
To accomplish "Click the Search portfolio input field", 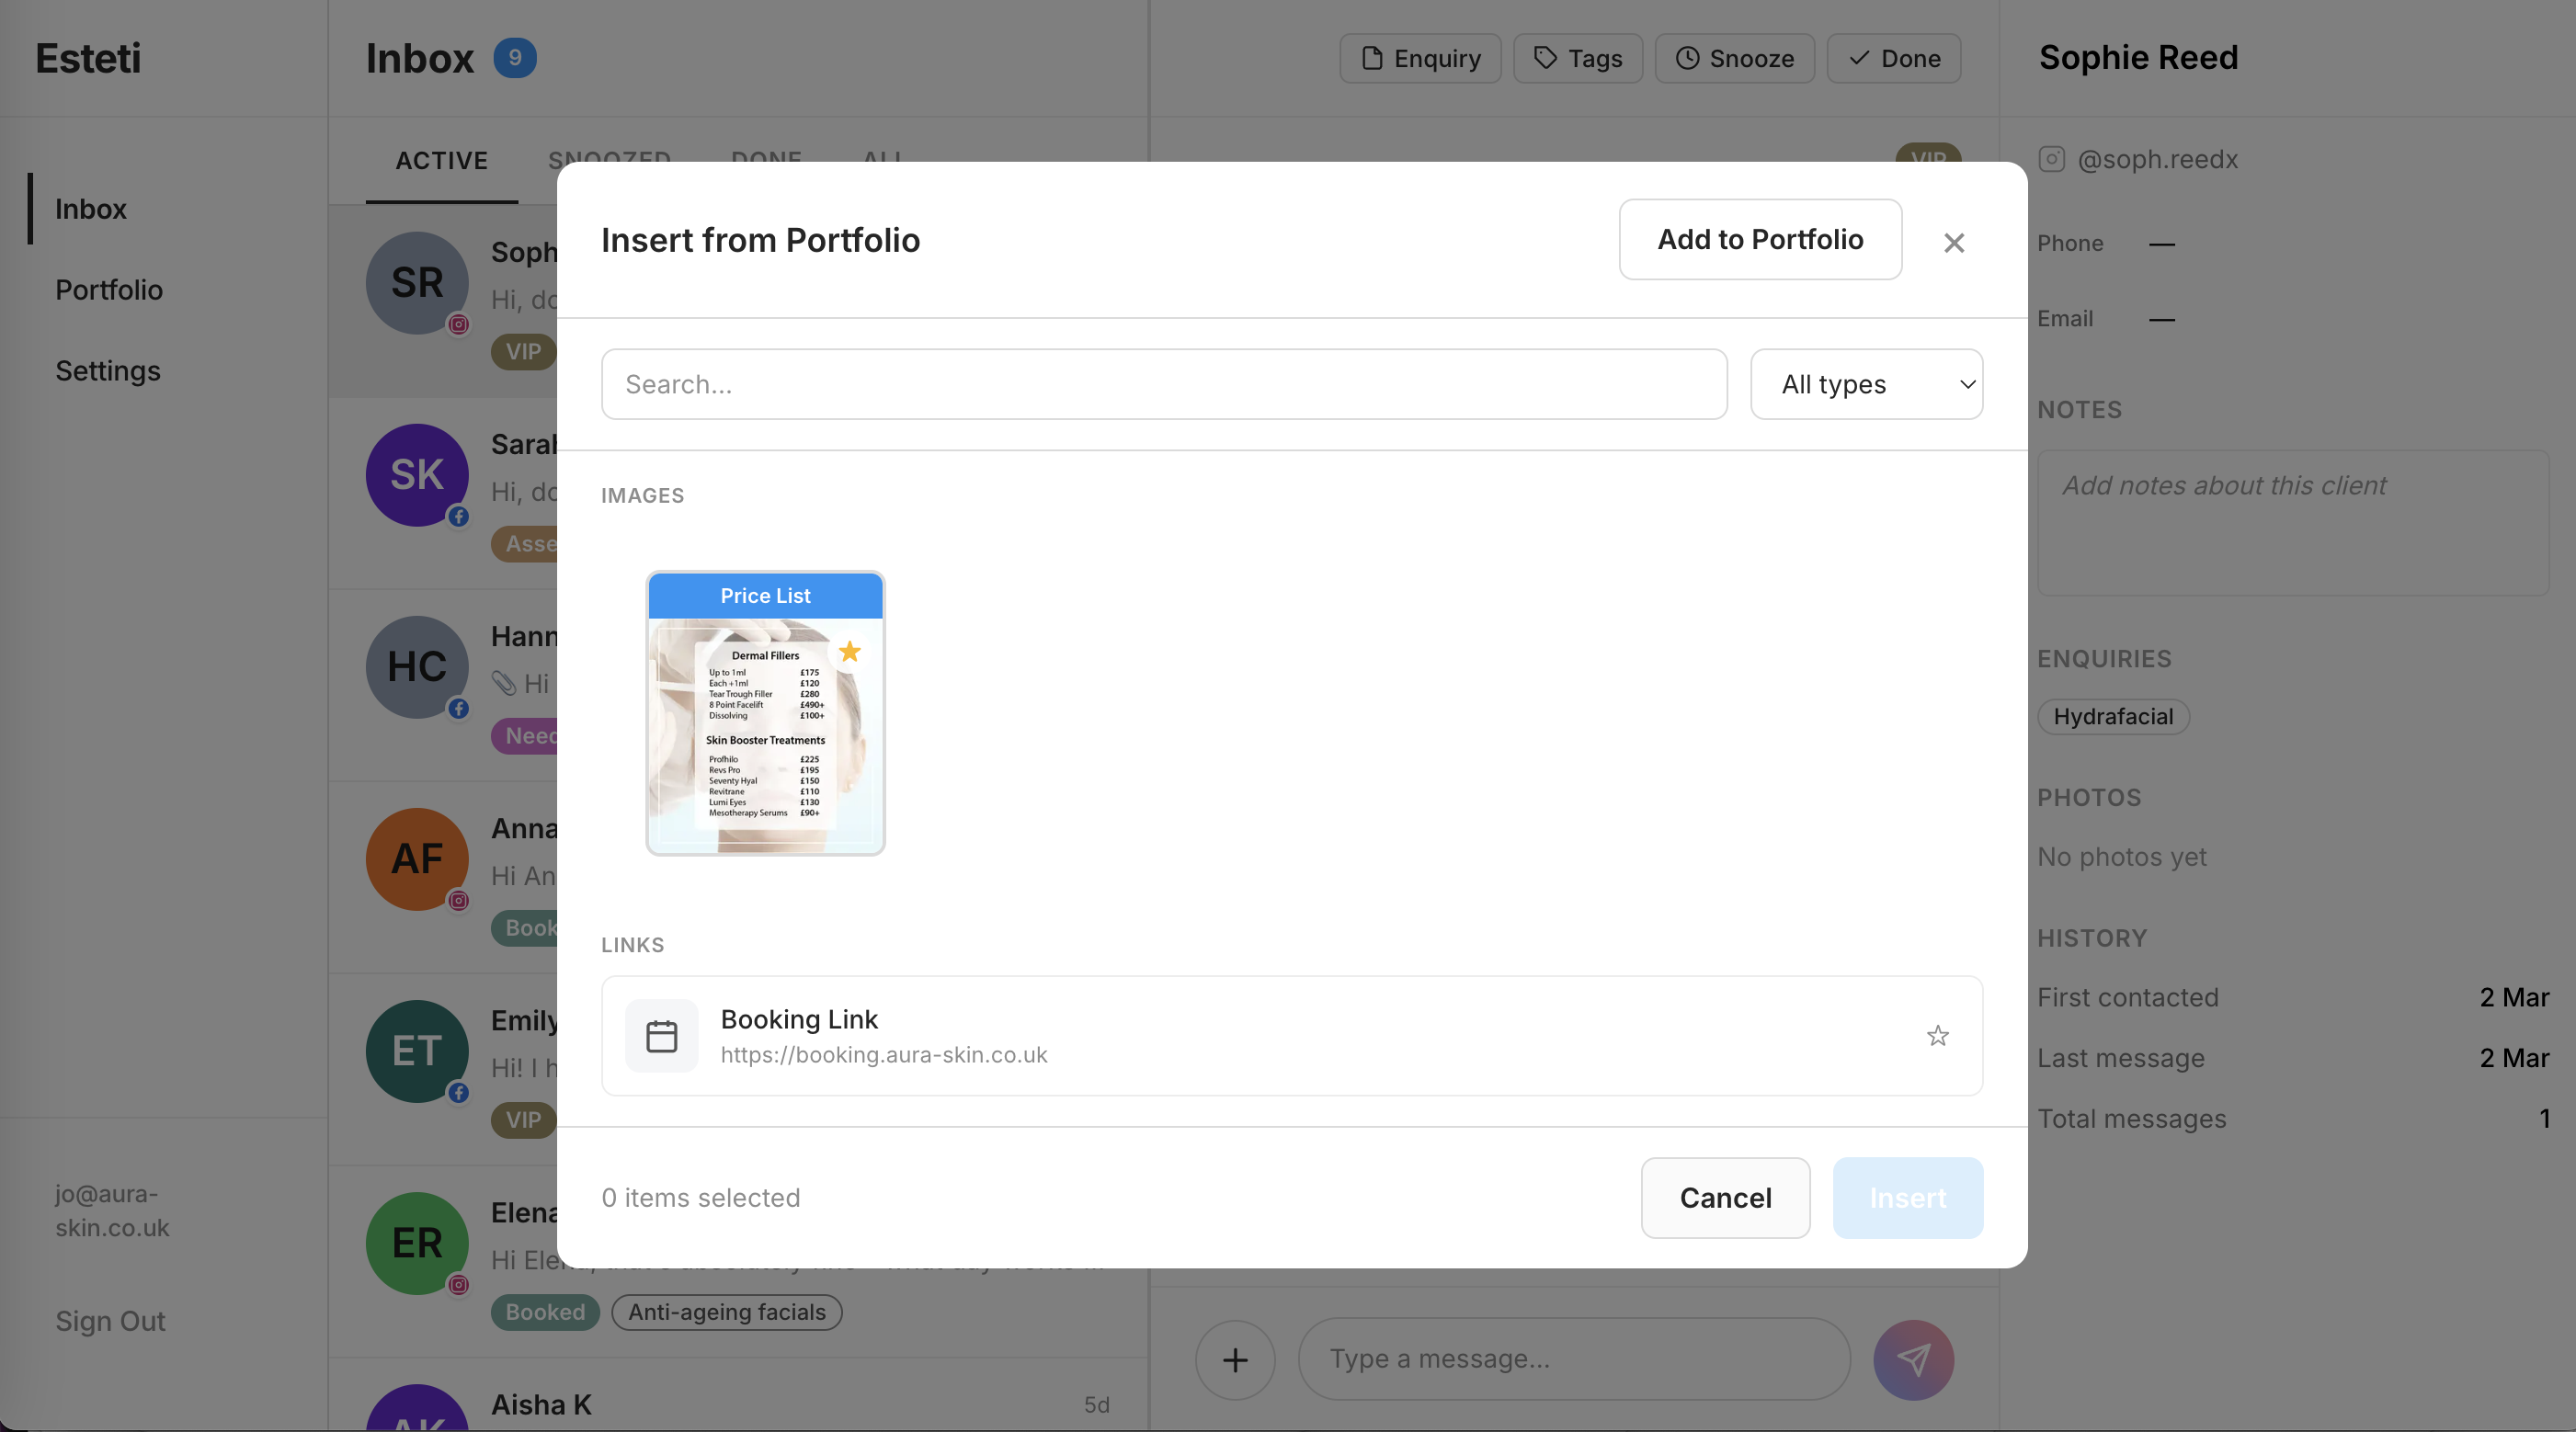I will tap(1163, 384).
